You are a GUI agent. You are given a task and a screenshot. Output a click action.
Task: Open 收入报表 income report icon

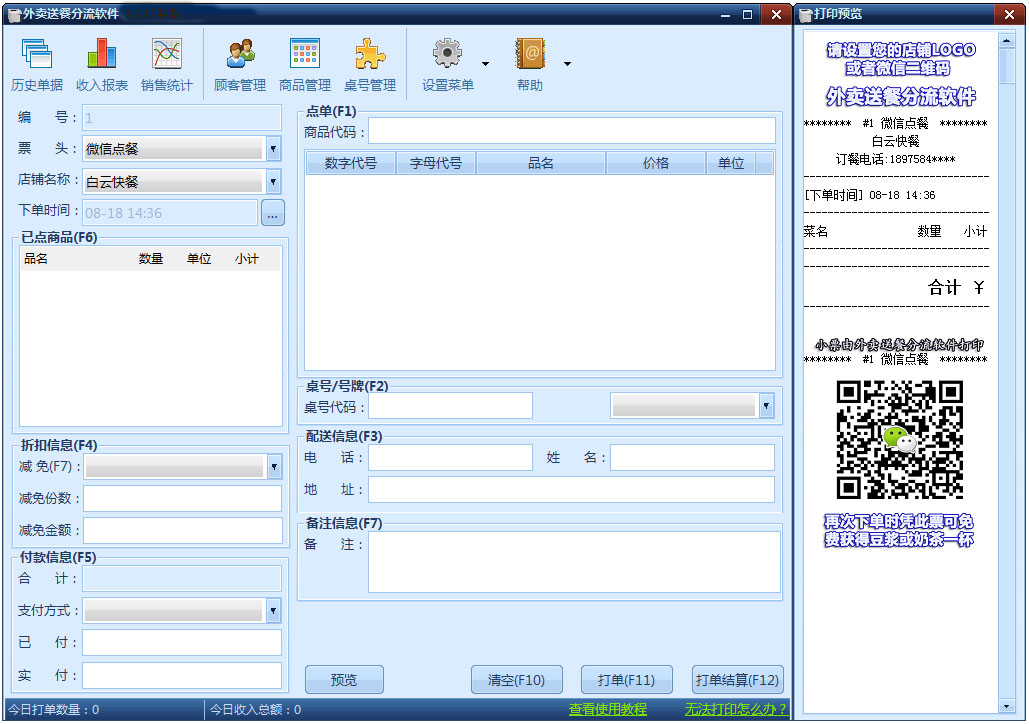pos(102,54)
